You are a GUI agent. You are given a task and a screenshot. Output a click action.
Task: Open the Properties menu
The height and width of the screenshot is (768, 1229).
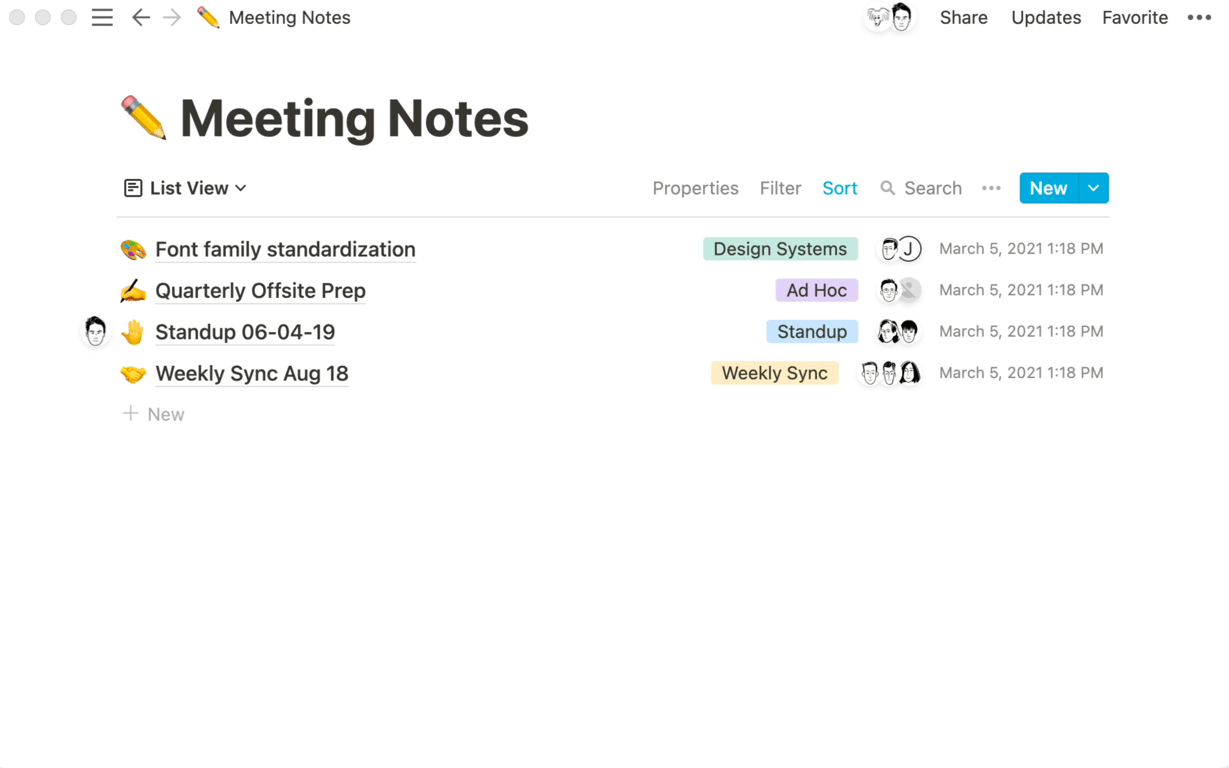click(x=695, y=188)
